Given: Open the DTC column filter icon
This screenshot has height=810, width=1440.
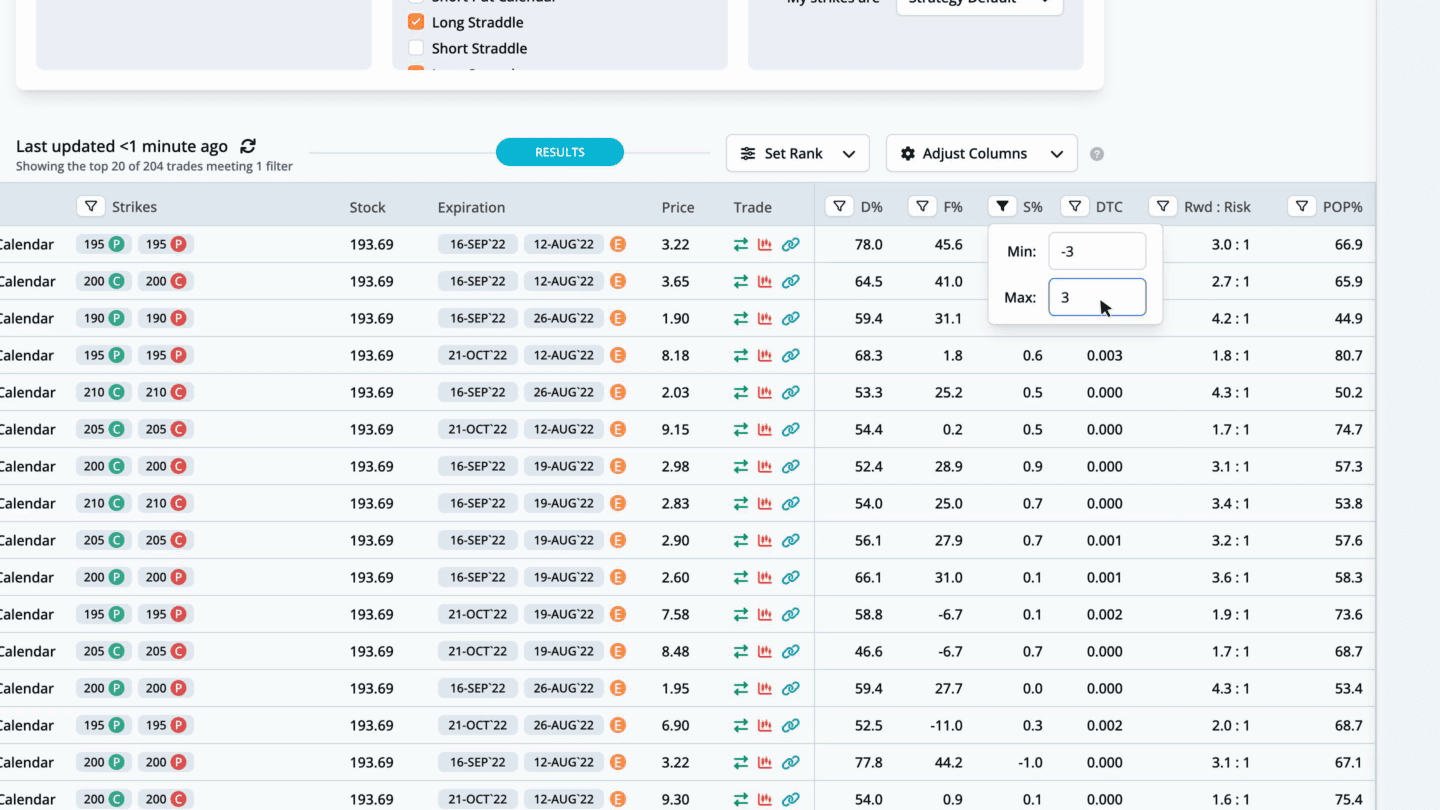Looking at the screenshot, I should pos(1074,206).
